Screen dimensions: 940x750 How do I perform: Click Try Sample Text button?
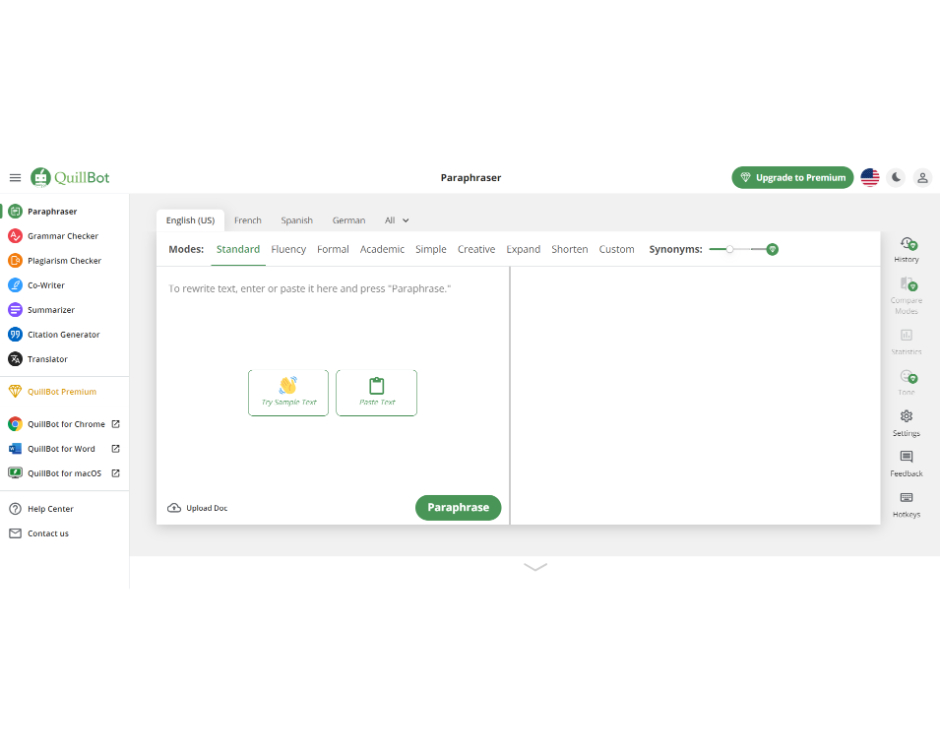pyautogui.click(x=288, y=393)
